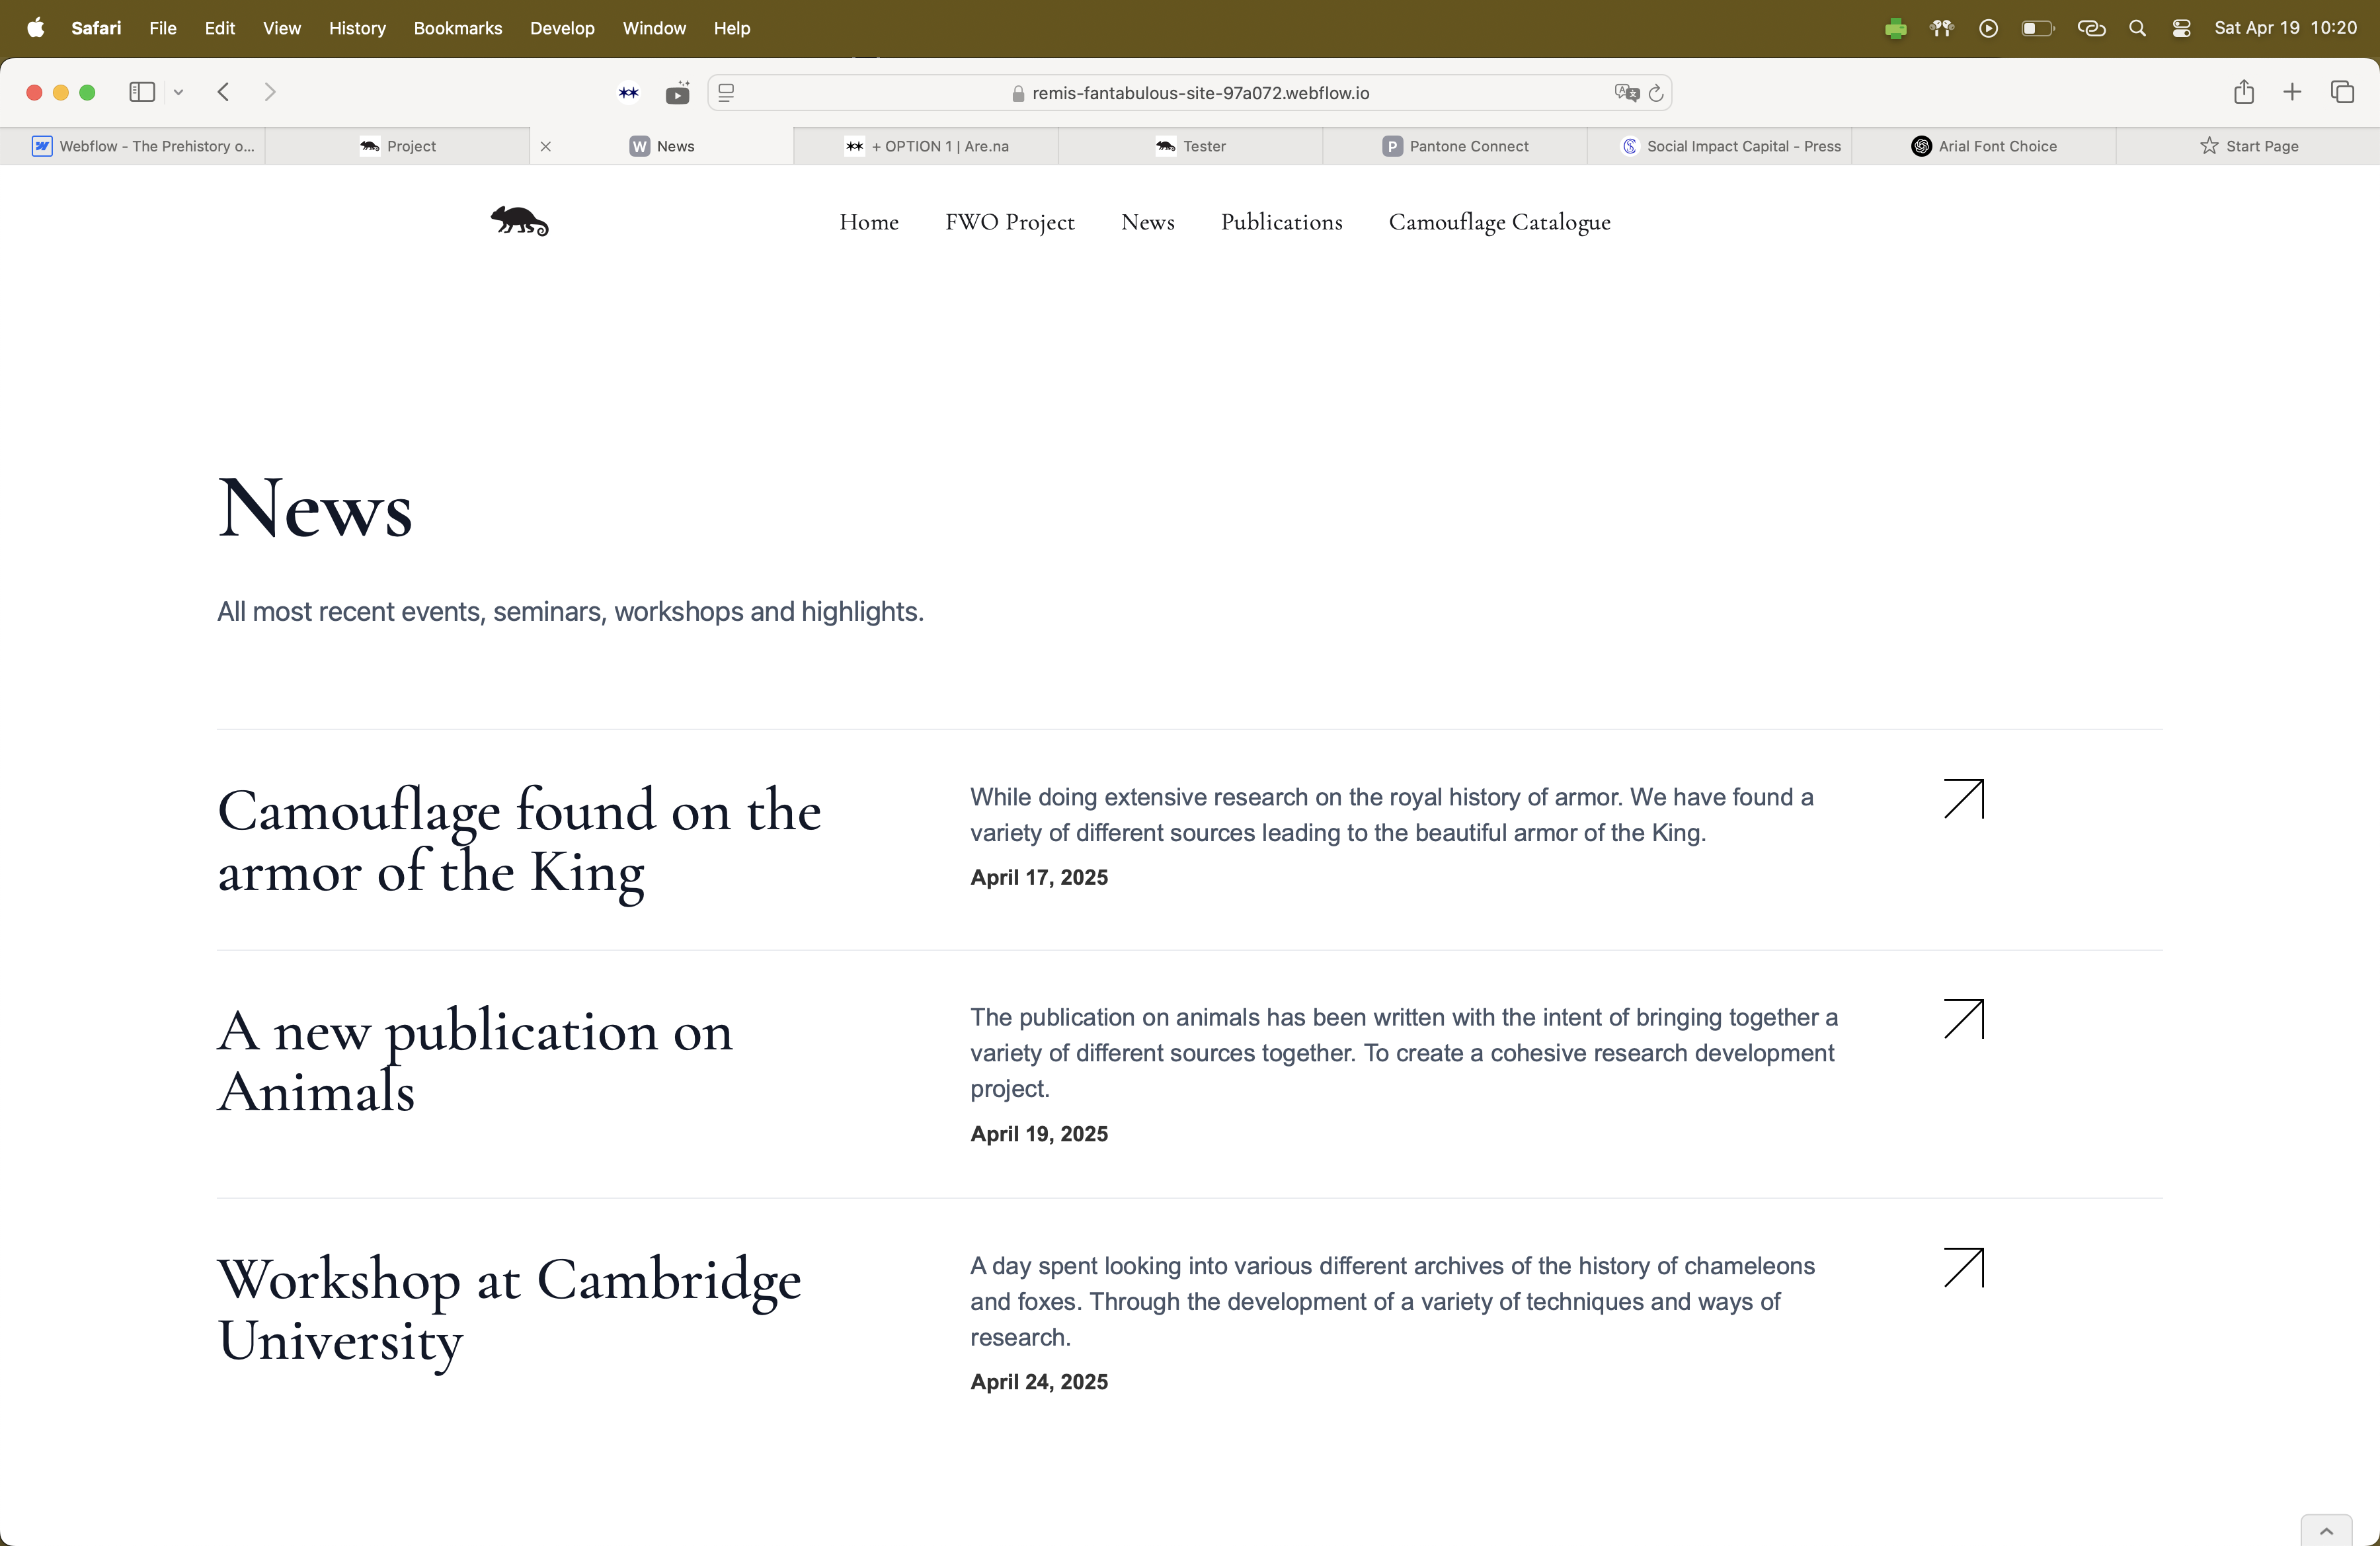Image resolution: width=2380 pixels, height=1546 pixels.
Task: Open Camouflage Catalogue nav link
Action: coord(1499,222)
